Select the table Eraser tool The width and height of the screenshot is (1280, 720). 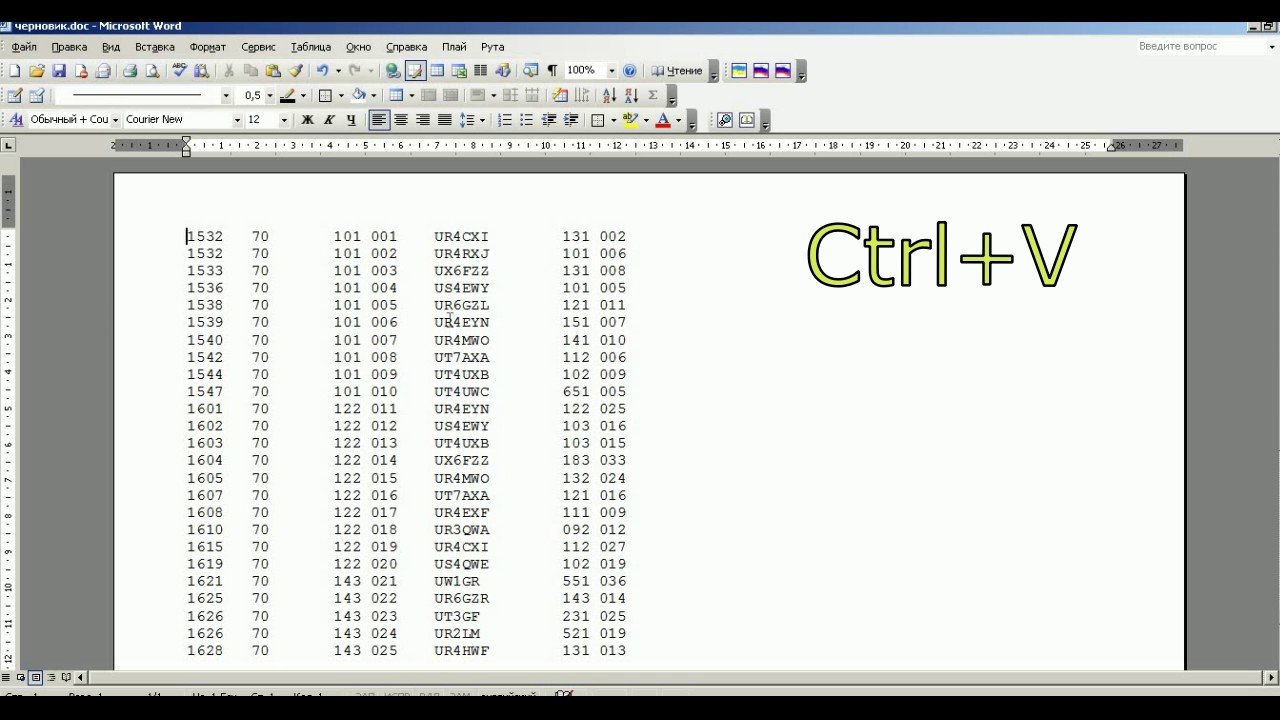click(37, 95)
